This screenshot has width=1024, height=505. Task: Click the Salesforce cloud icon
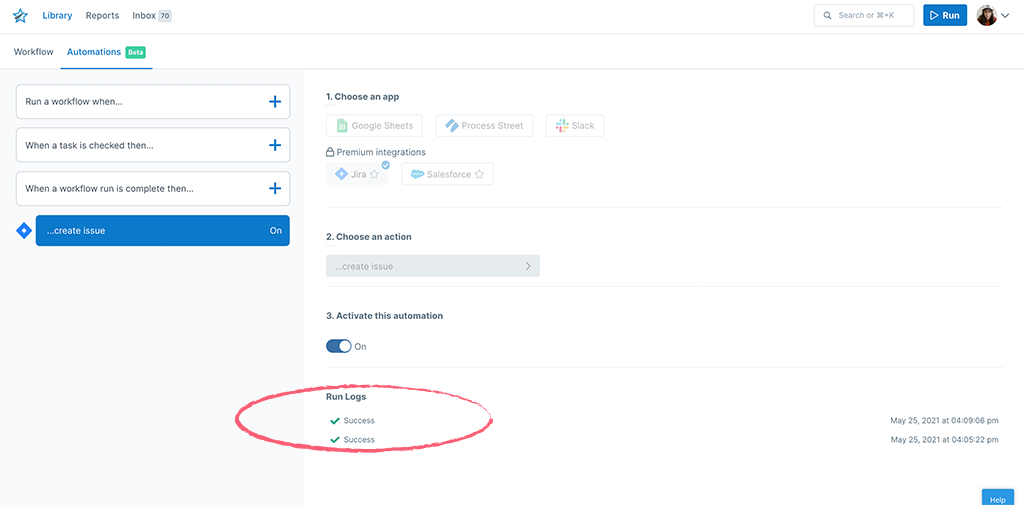pos(417,174)
